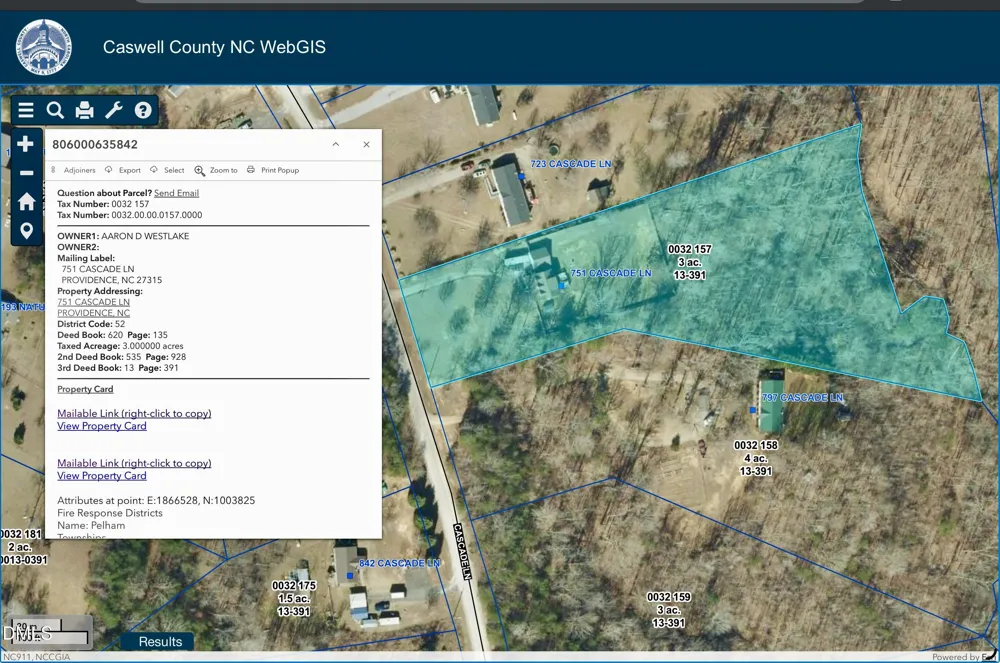Image resolution: width=1000 pixels, height=663 pixels.
Task: Click the blue address point at 723 Cascade Ln
Action: [x=521, y=176]
